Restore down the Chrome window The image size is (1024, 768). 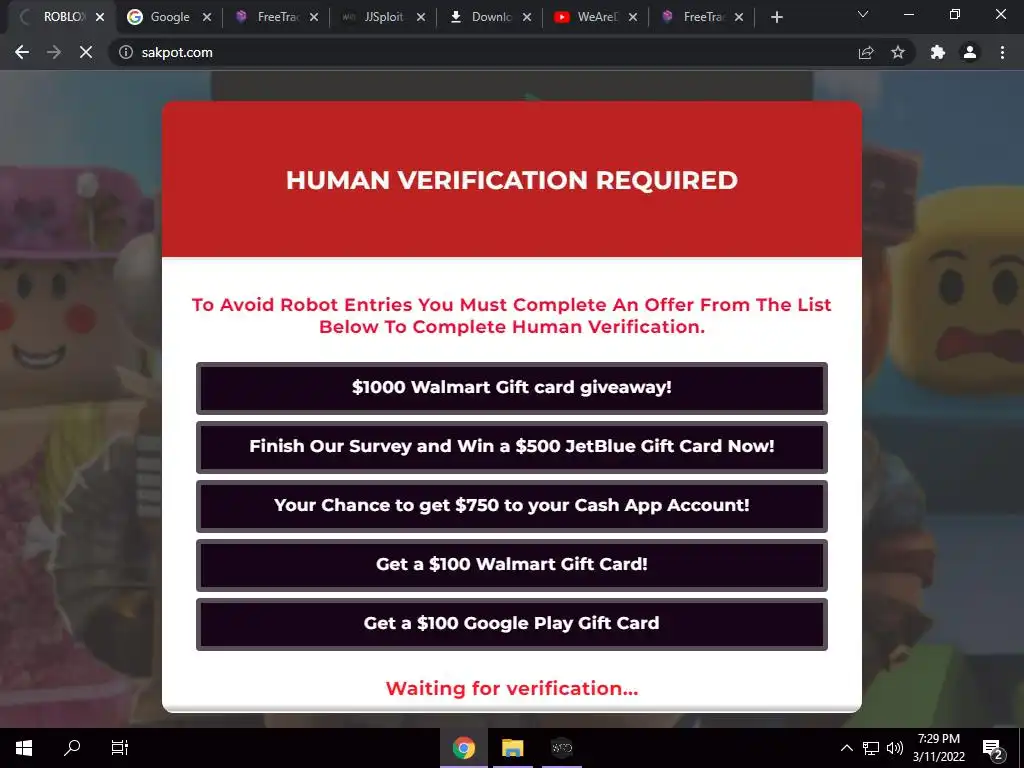click(x=955, y=14)
